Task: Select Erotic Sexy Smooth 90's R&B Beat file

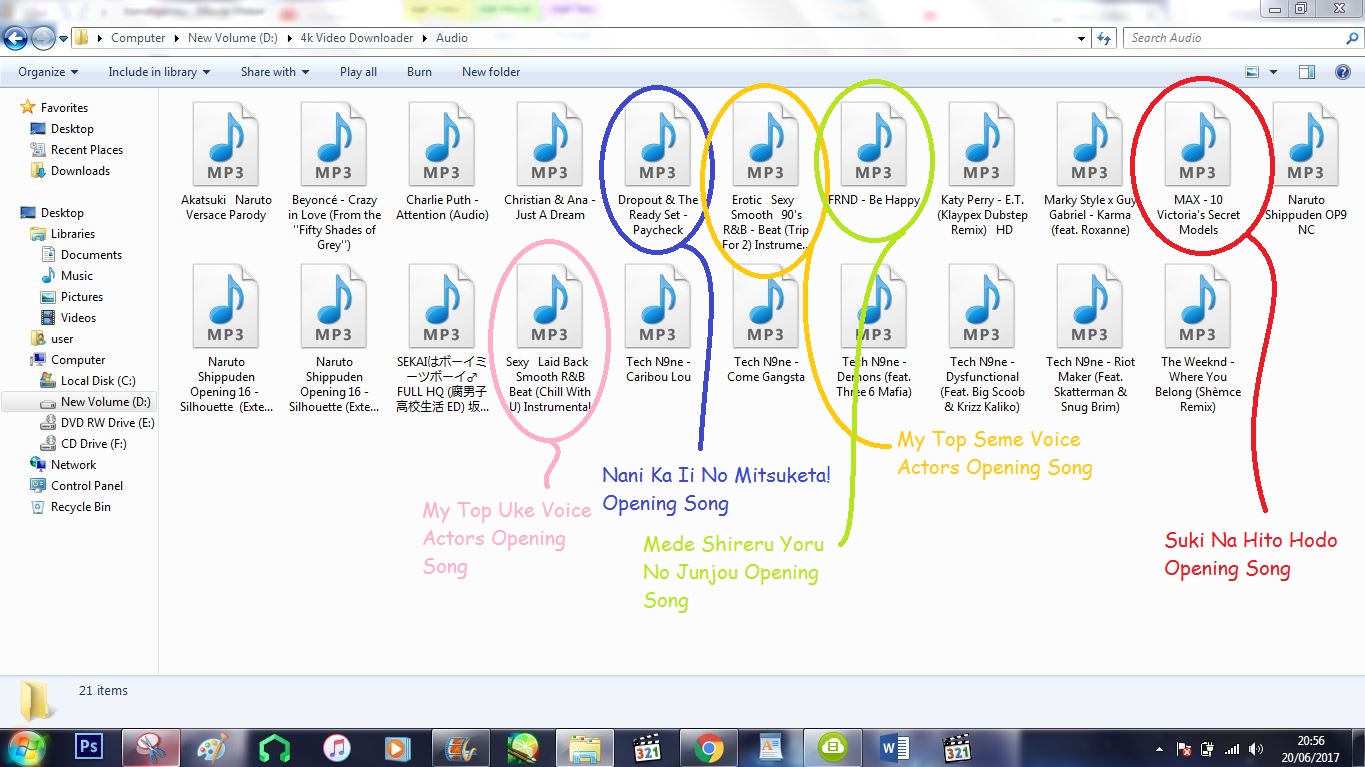Action: [766, 175]
